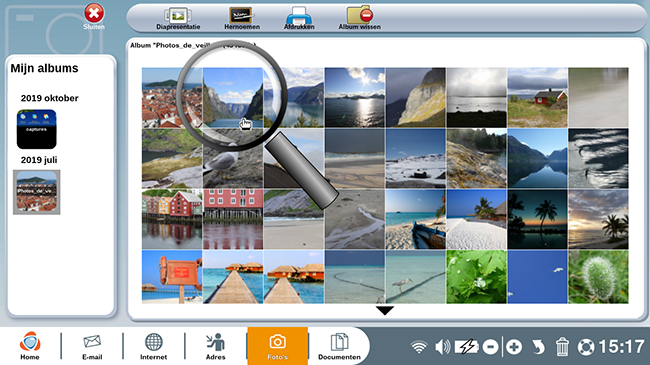This screenshot has height=365, width=650.
Task: Print with the Afdrukken icon
Action: pyautogui.click(x=299, y=18)
